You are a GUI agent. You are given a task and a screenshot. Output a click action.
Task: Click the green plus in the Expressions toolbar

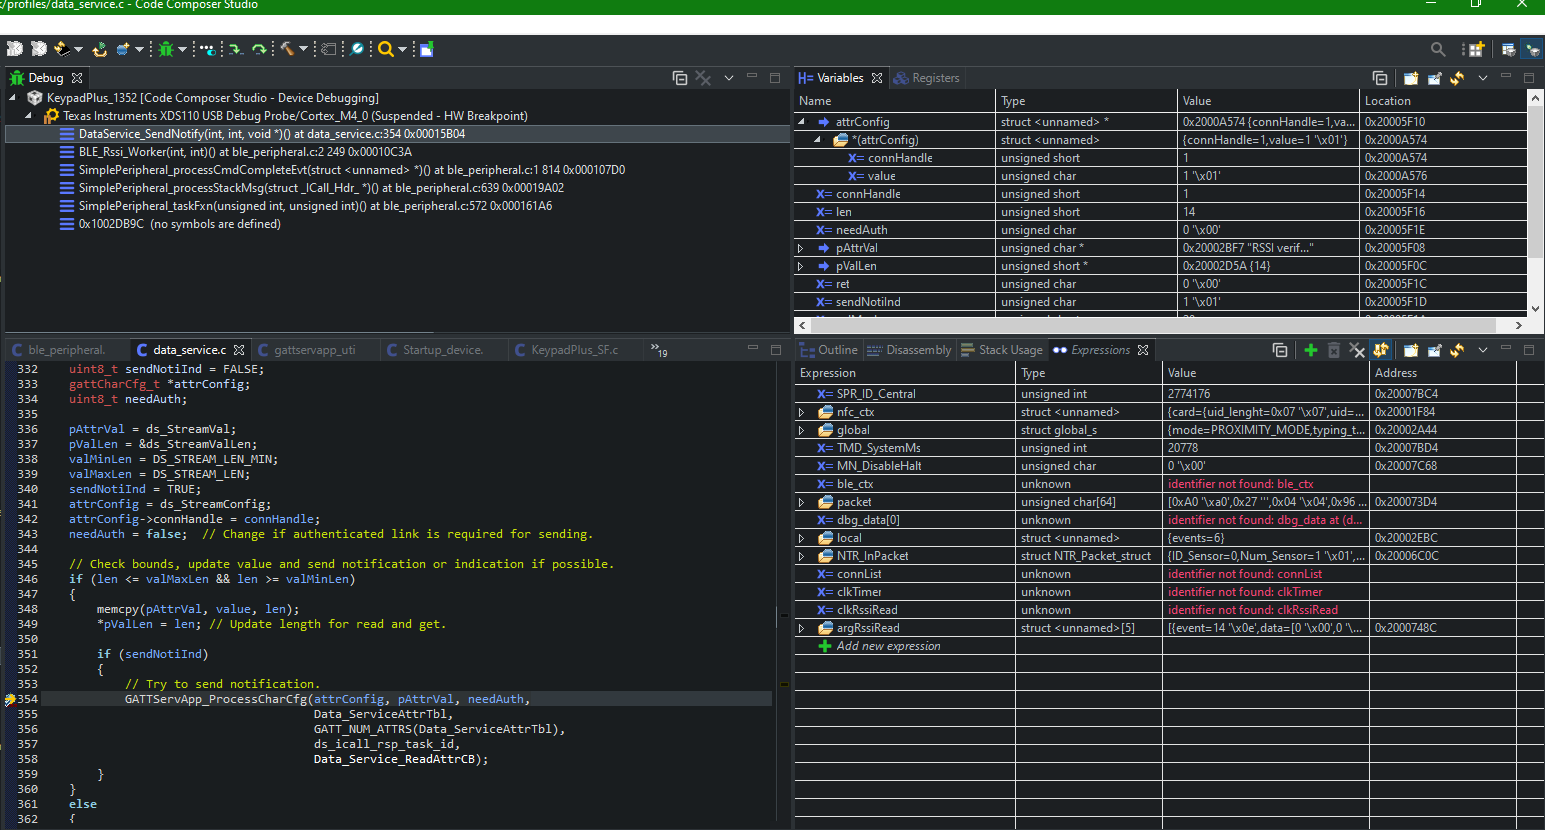point(1310,350)
